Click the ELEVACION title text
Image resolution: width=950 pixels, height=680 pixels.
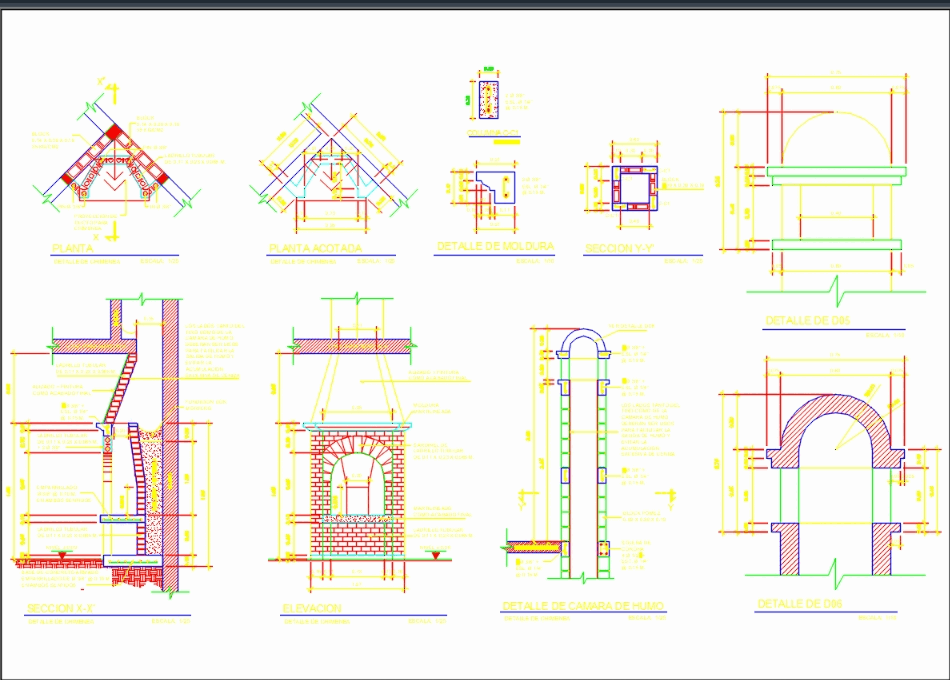coord(310,605)
